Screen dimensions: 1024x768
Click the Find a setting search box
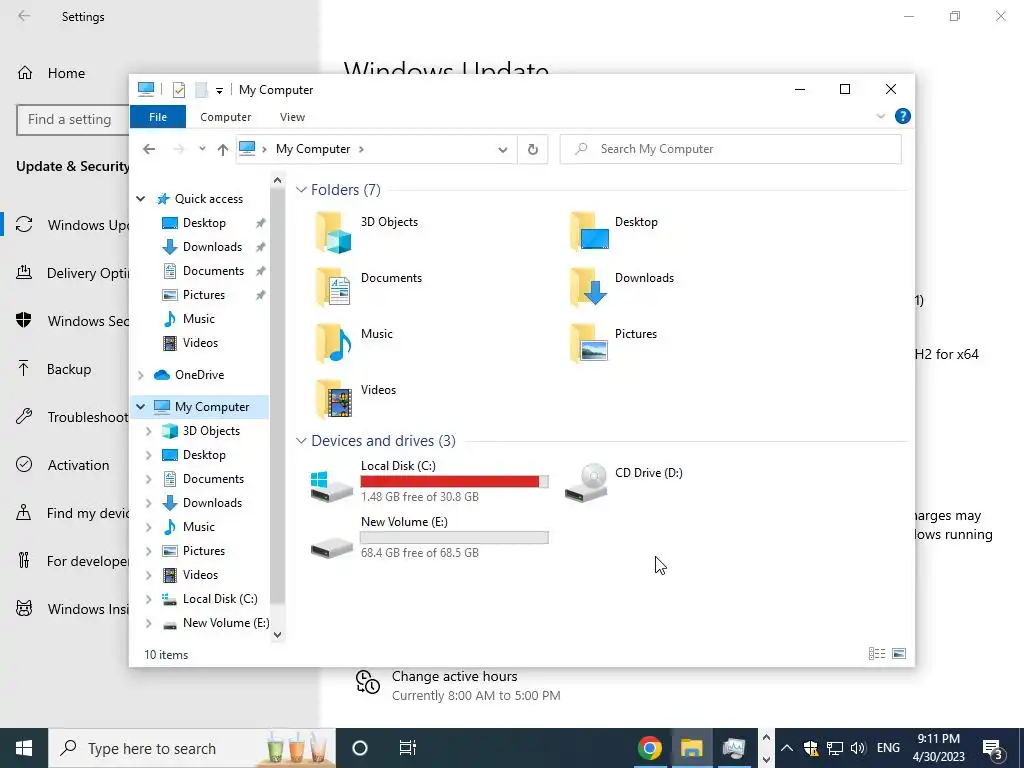tap(72, 120)
